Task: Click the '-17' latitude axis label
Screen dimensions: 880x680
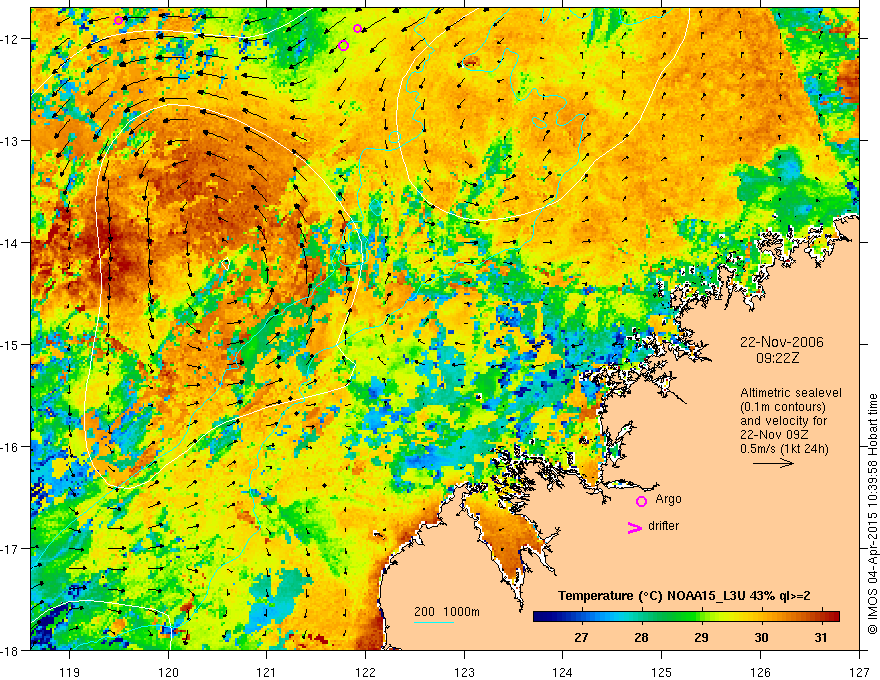Action: click(10, 549)
